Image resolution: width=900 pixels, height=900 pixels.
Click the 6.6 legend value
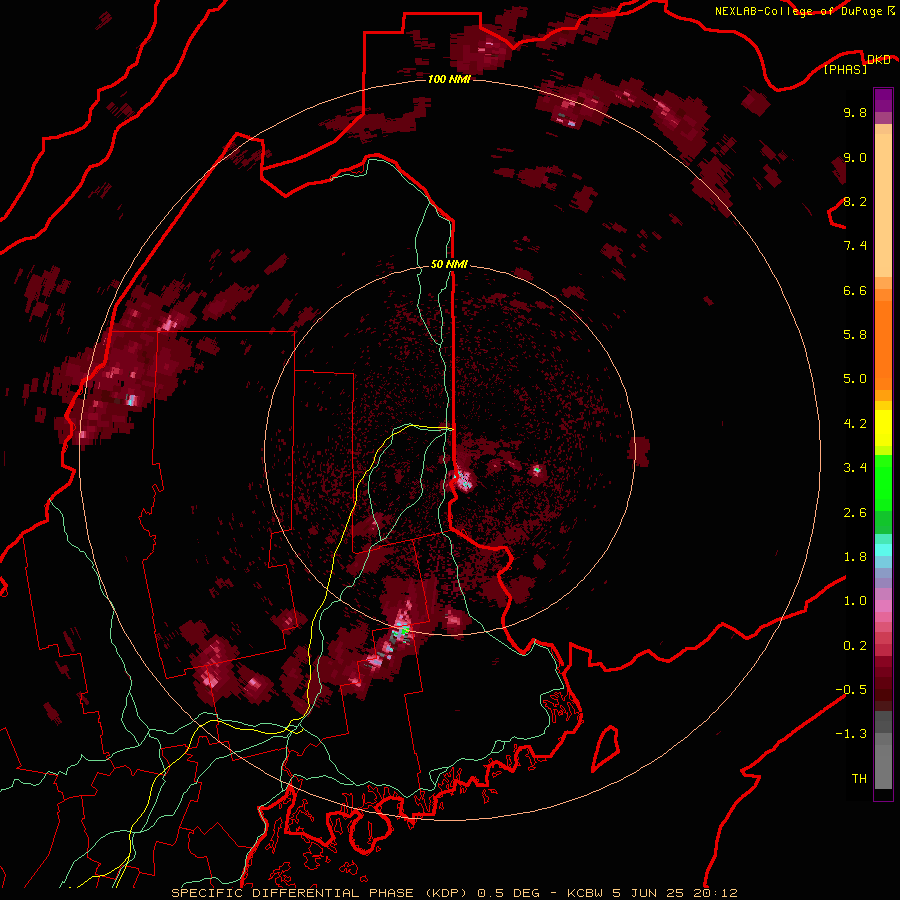tap(855, 290)
